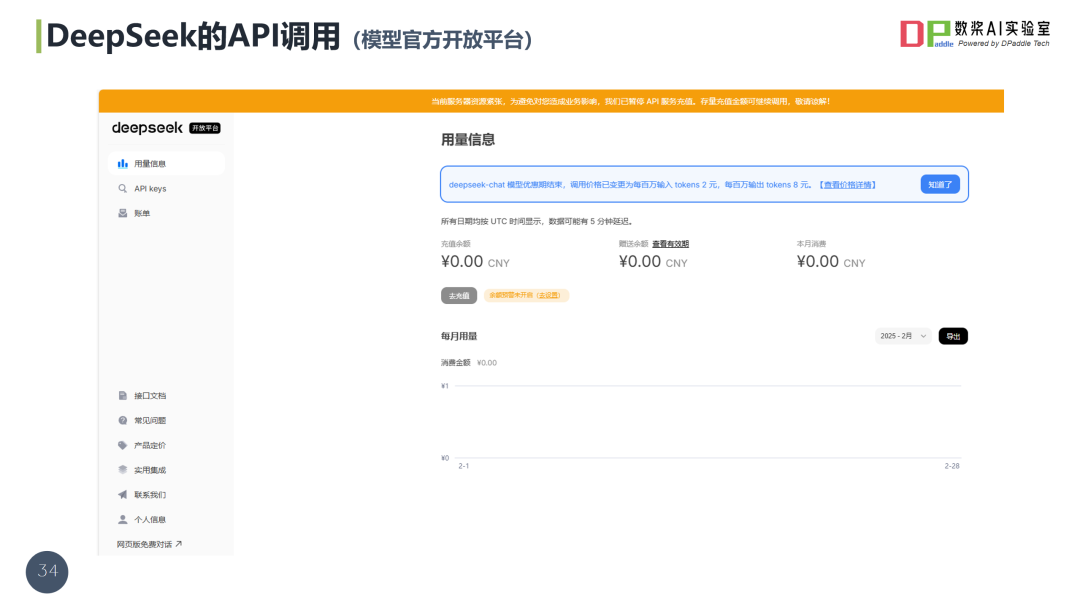Viewport: 1080px width, 608px height.
Task: Open the 网页版免费对话 web chat link
Action: point(149,544)
